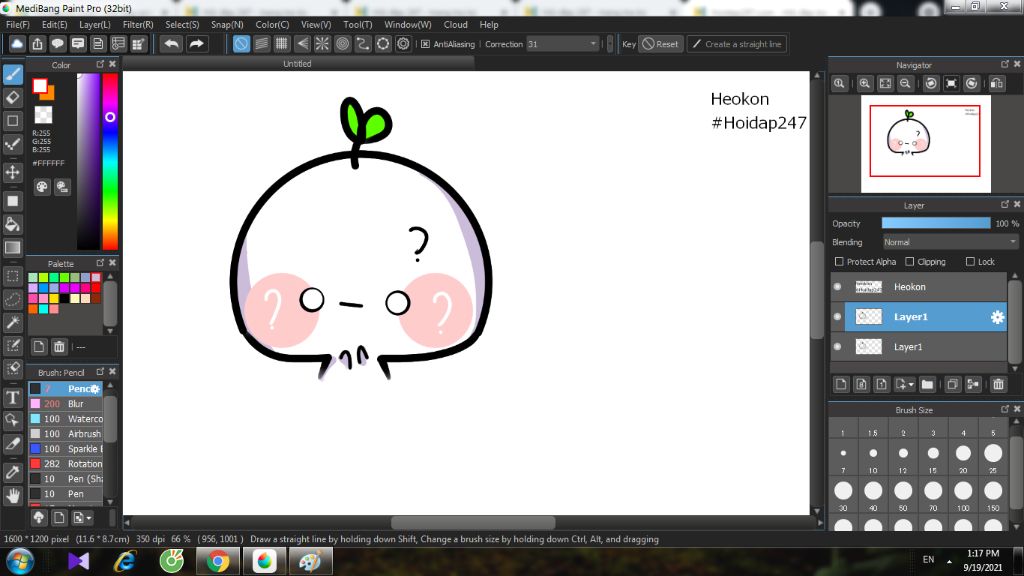Enable the radial snap
Viewport: 1024px width, 576px height.
pyautogui.click(x=322, y=44)
